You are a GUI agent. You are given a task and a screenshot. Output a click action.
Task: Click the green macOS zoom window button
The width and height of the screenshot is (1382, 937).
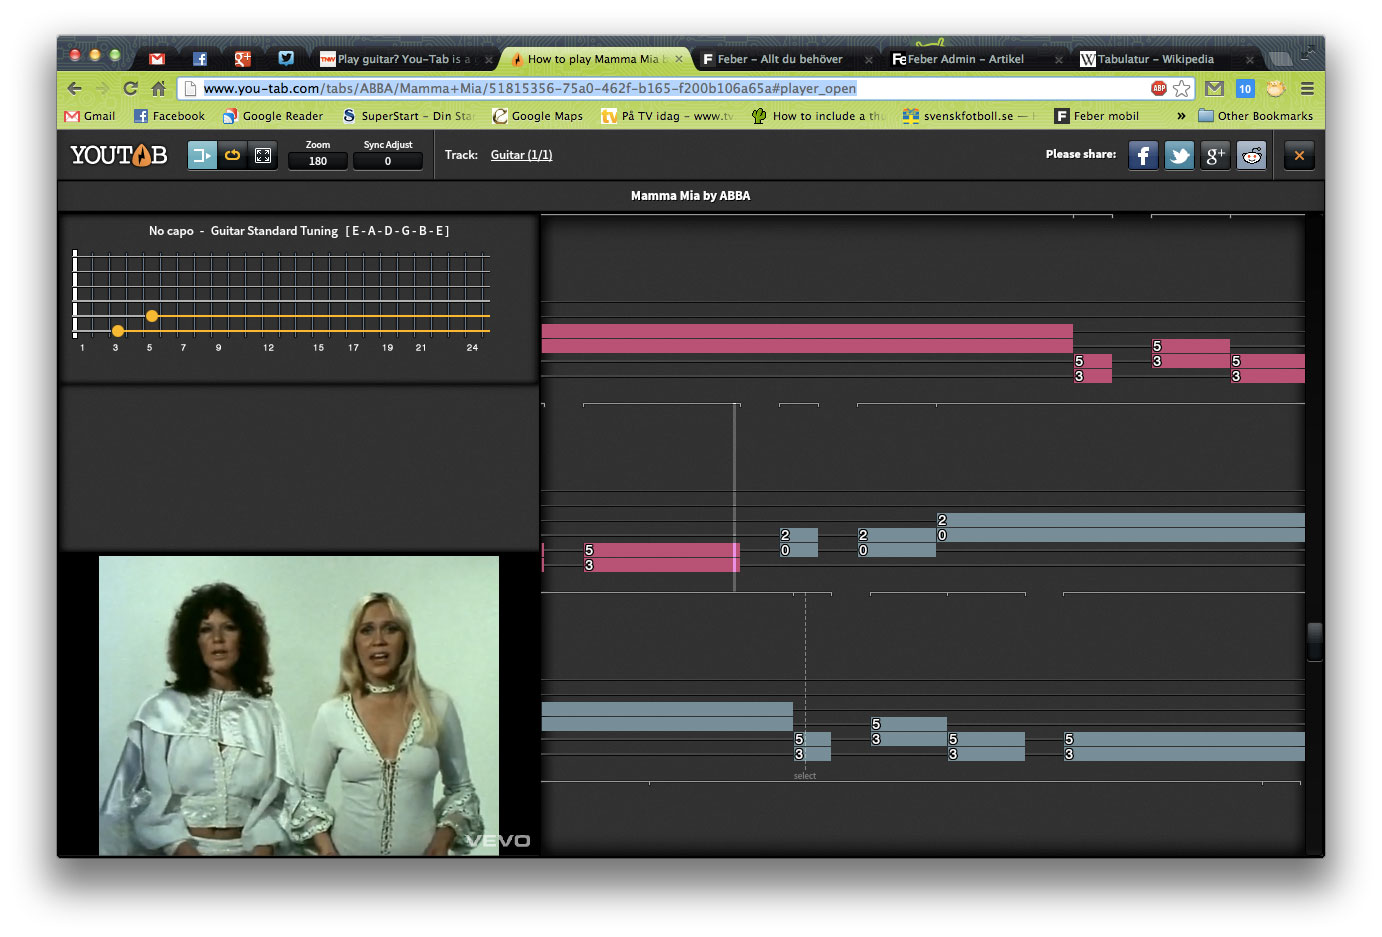point(115,55)
